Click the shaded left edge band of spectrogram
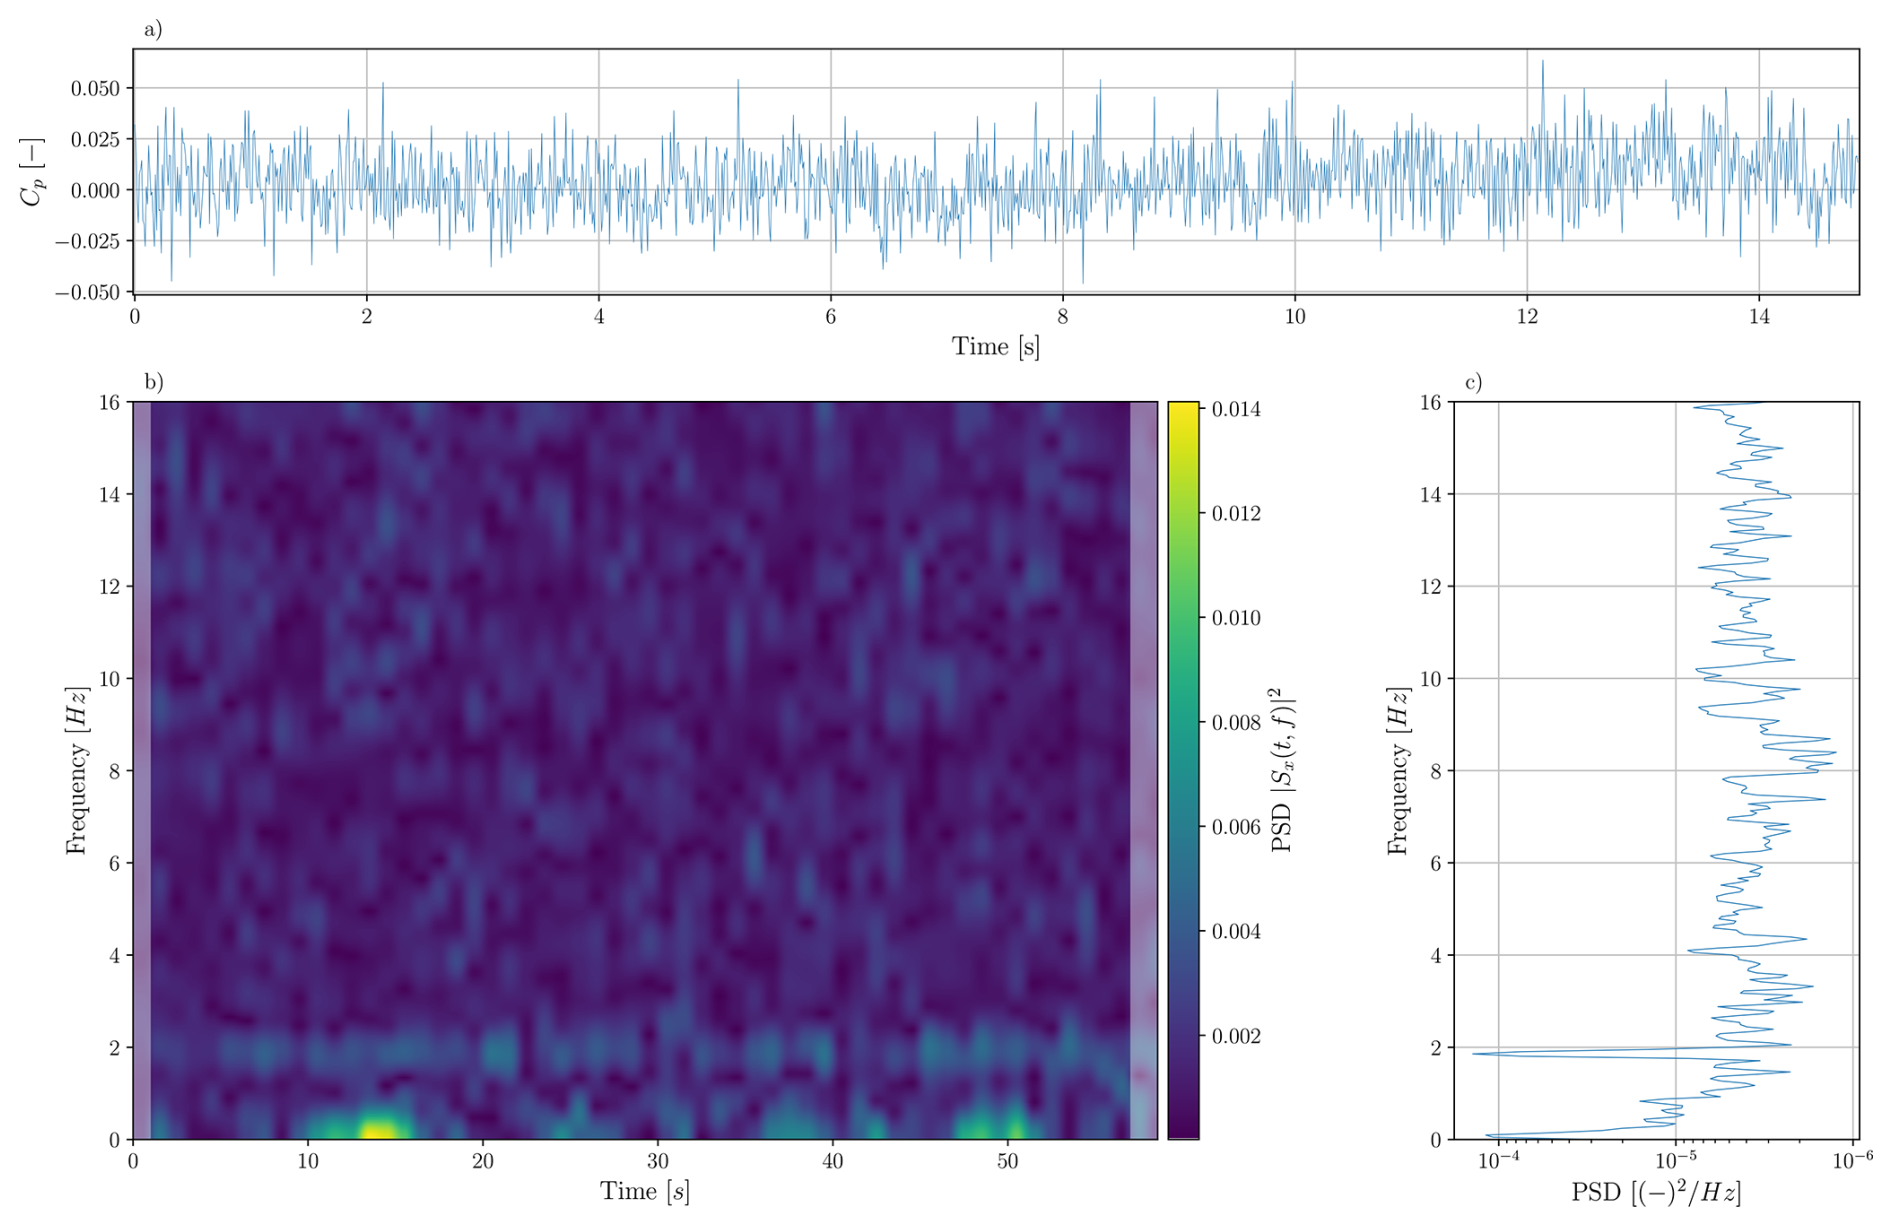Image resolution: width=1892 pixels, height=1226 pixels. coord(142,770)
